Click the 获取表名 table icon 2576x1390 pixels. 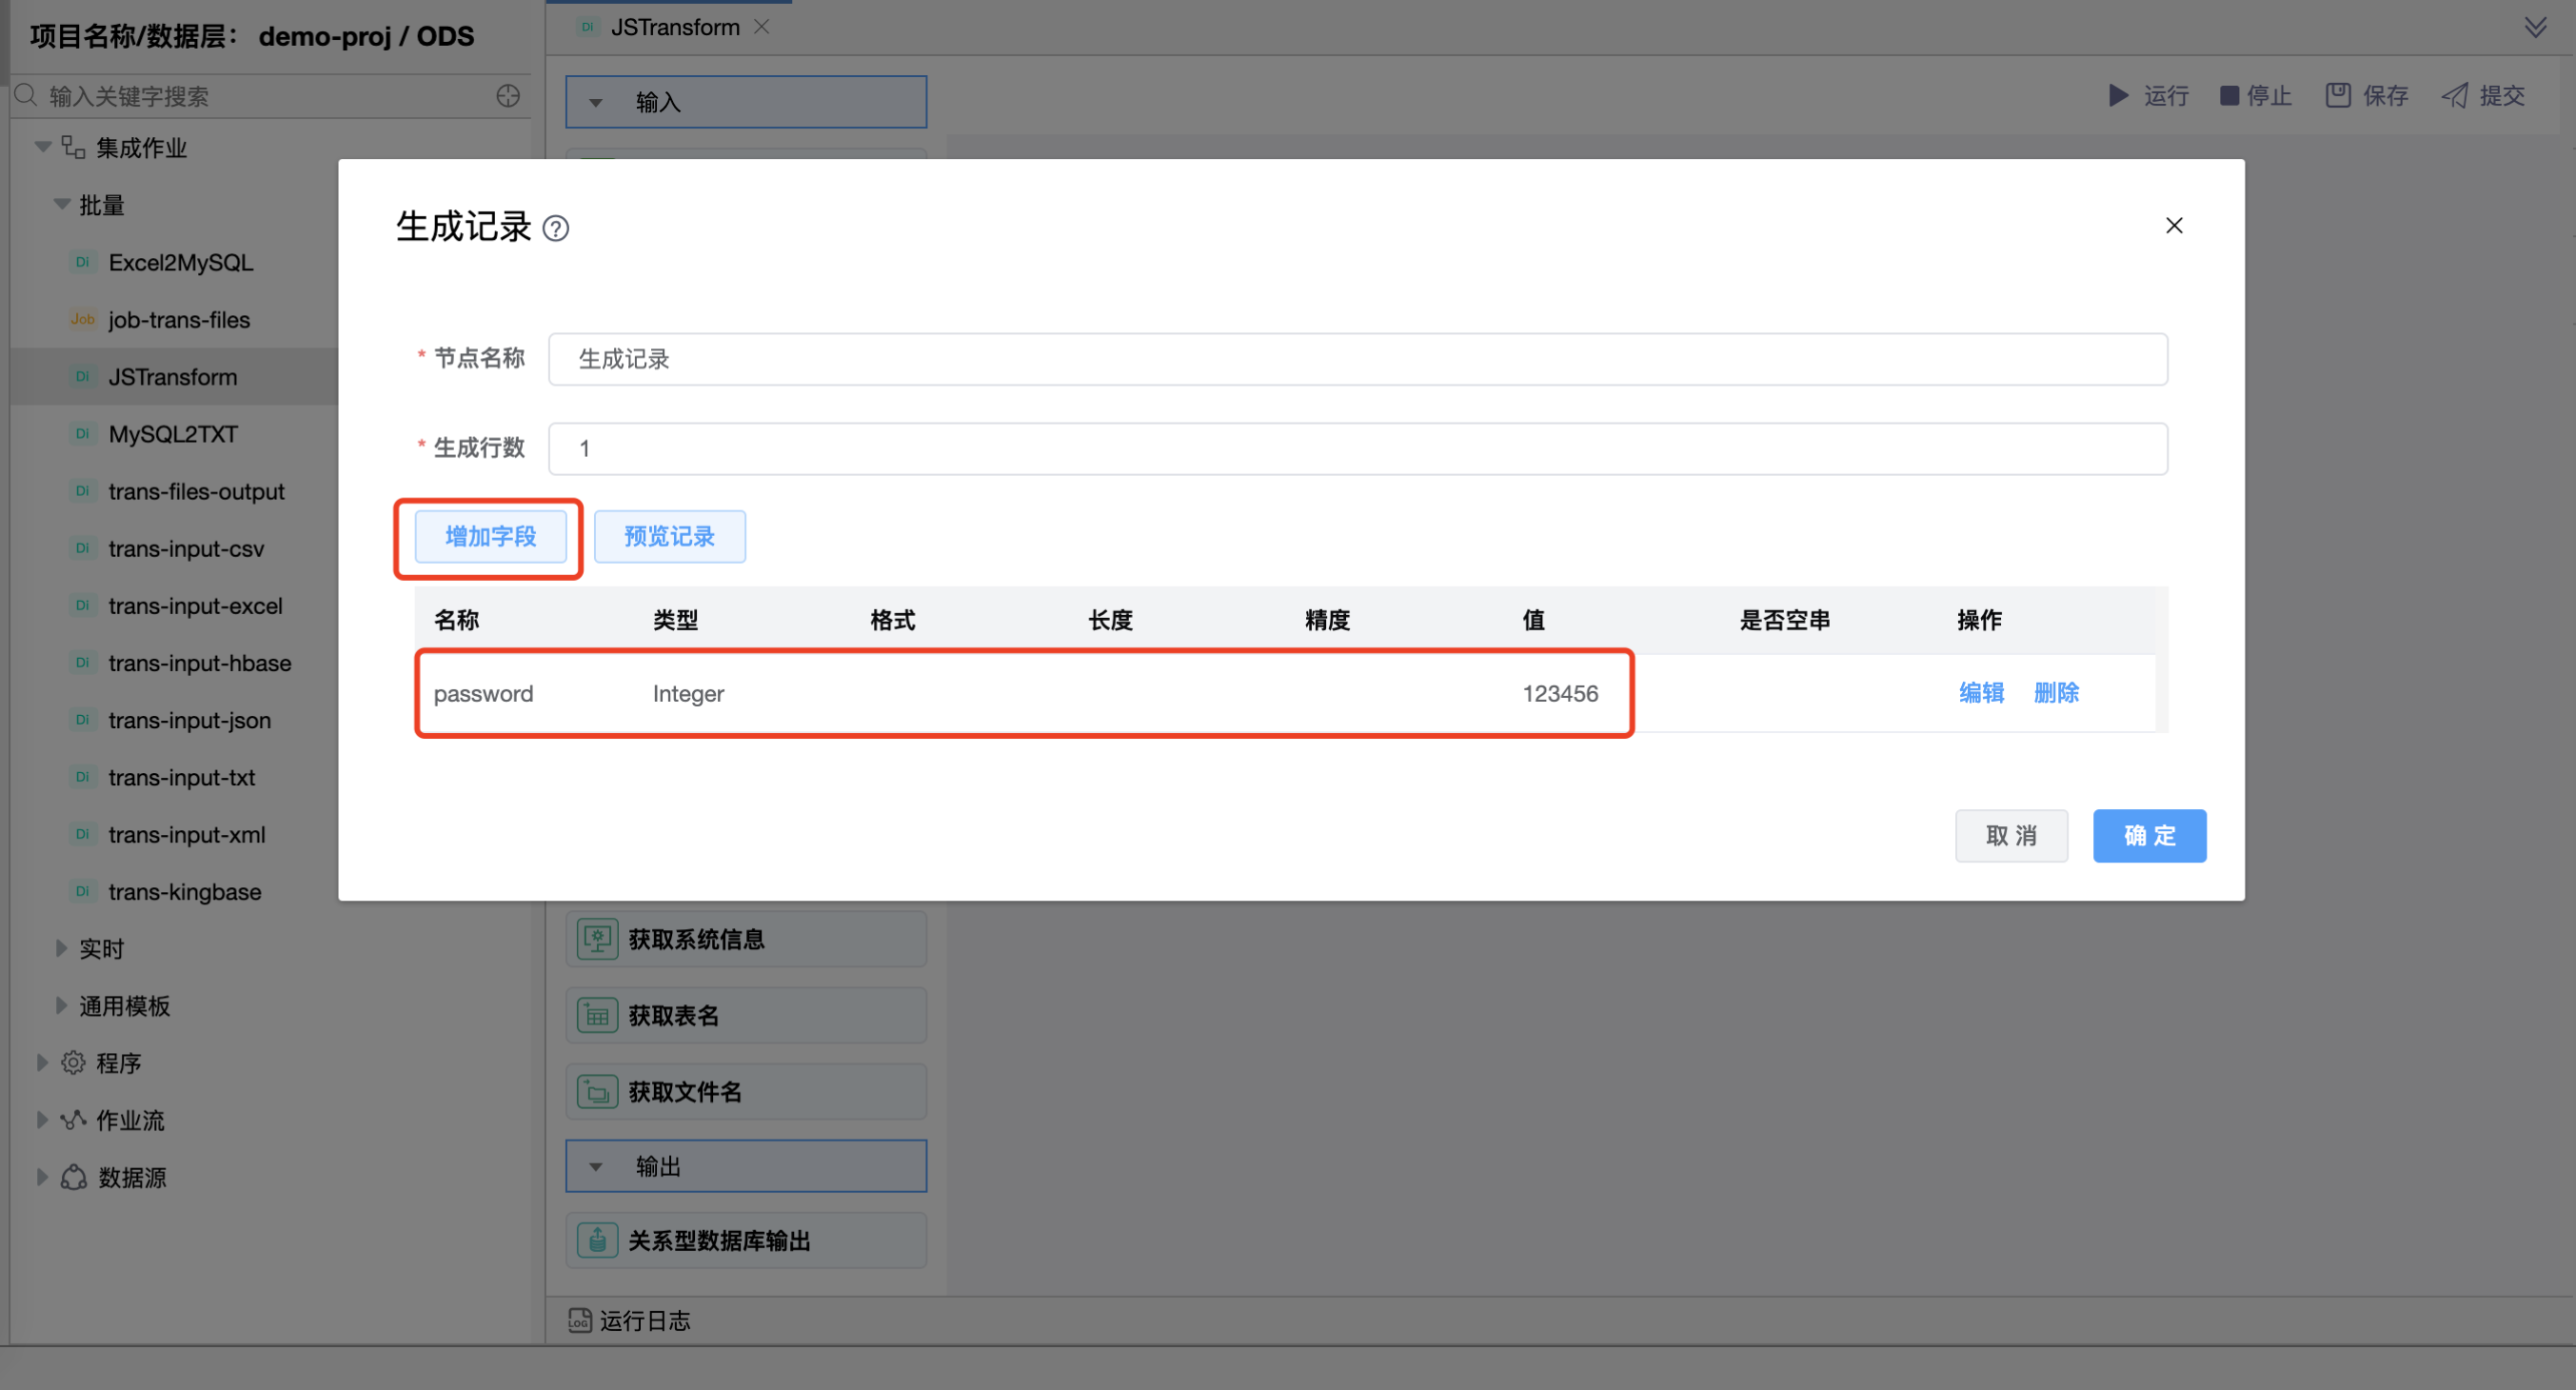click(597, 1016)
